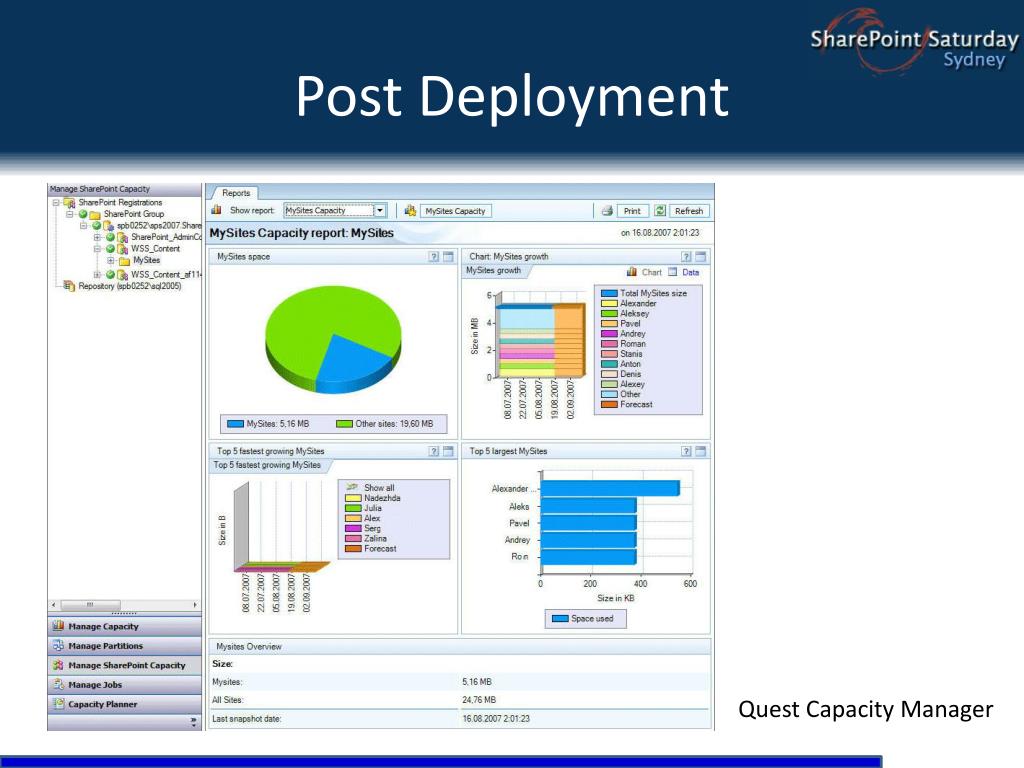Click the 'Other sites: 19,60 MB' legend entry
This screenshot has width=1024, height=768.
(x=385, y=424)
